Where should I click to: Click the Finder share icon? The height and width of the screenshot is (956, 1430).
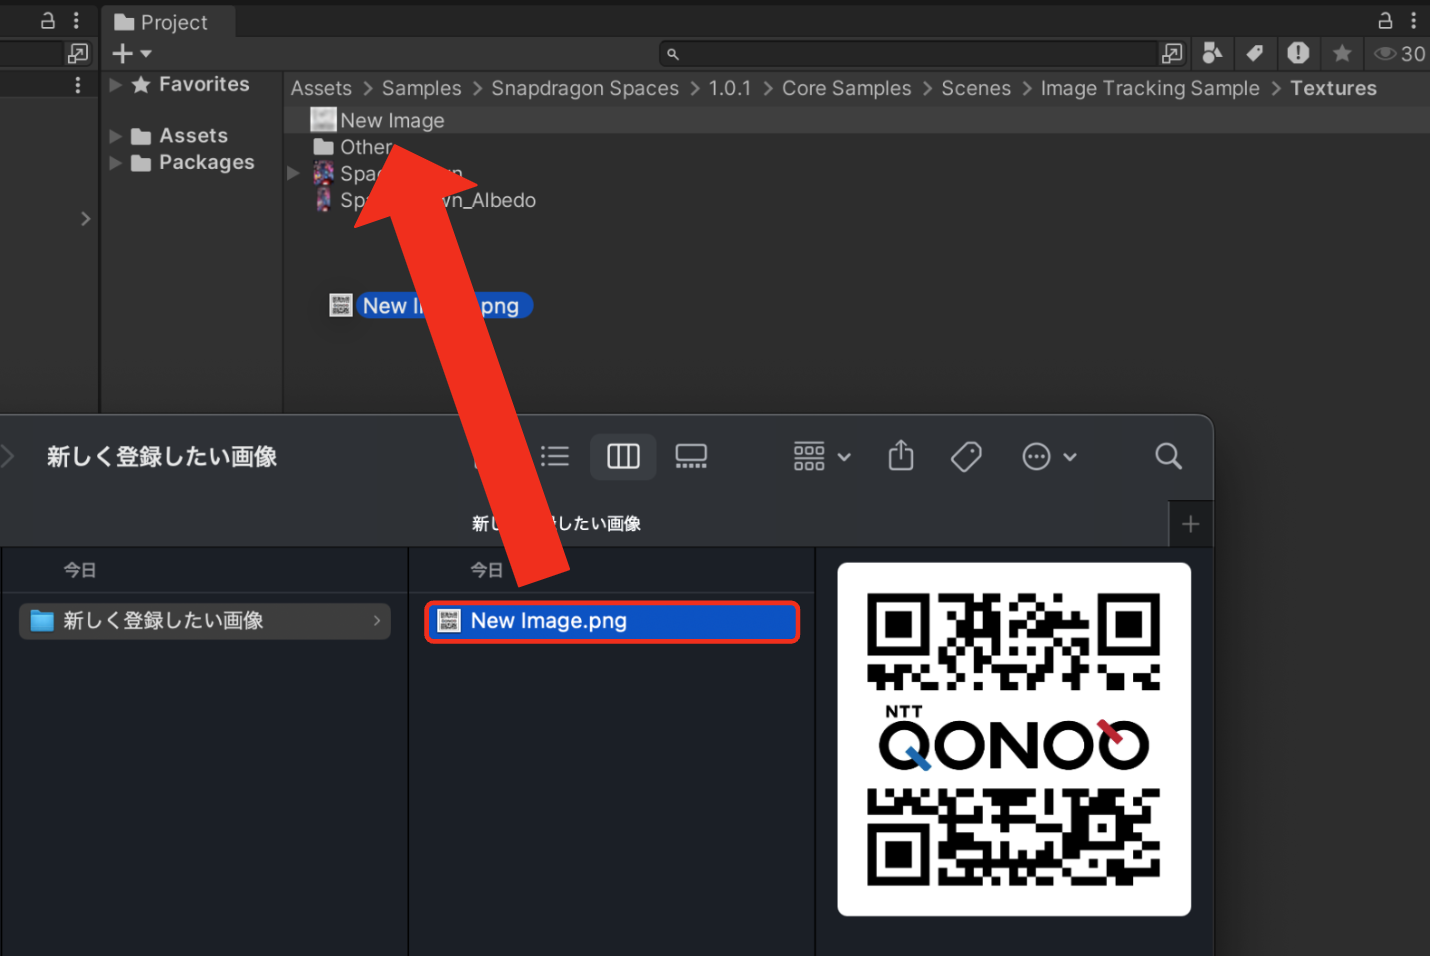[x=901, y=456]
